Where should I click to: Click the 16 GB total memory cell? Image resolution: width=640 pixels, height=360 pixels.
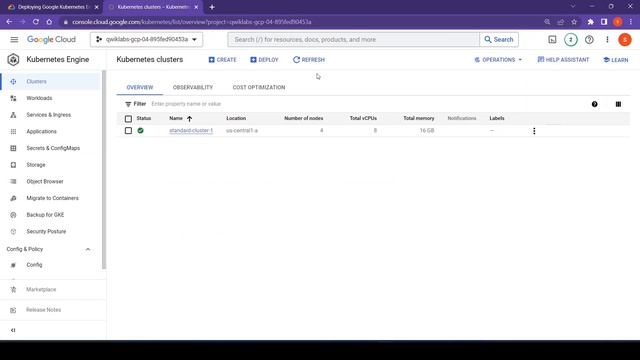pyautogui.click(x=427, y=131)
